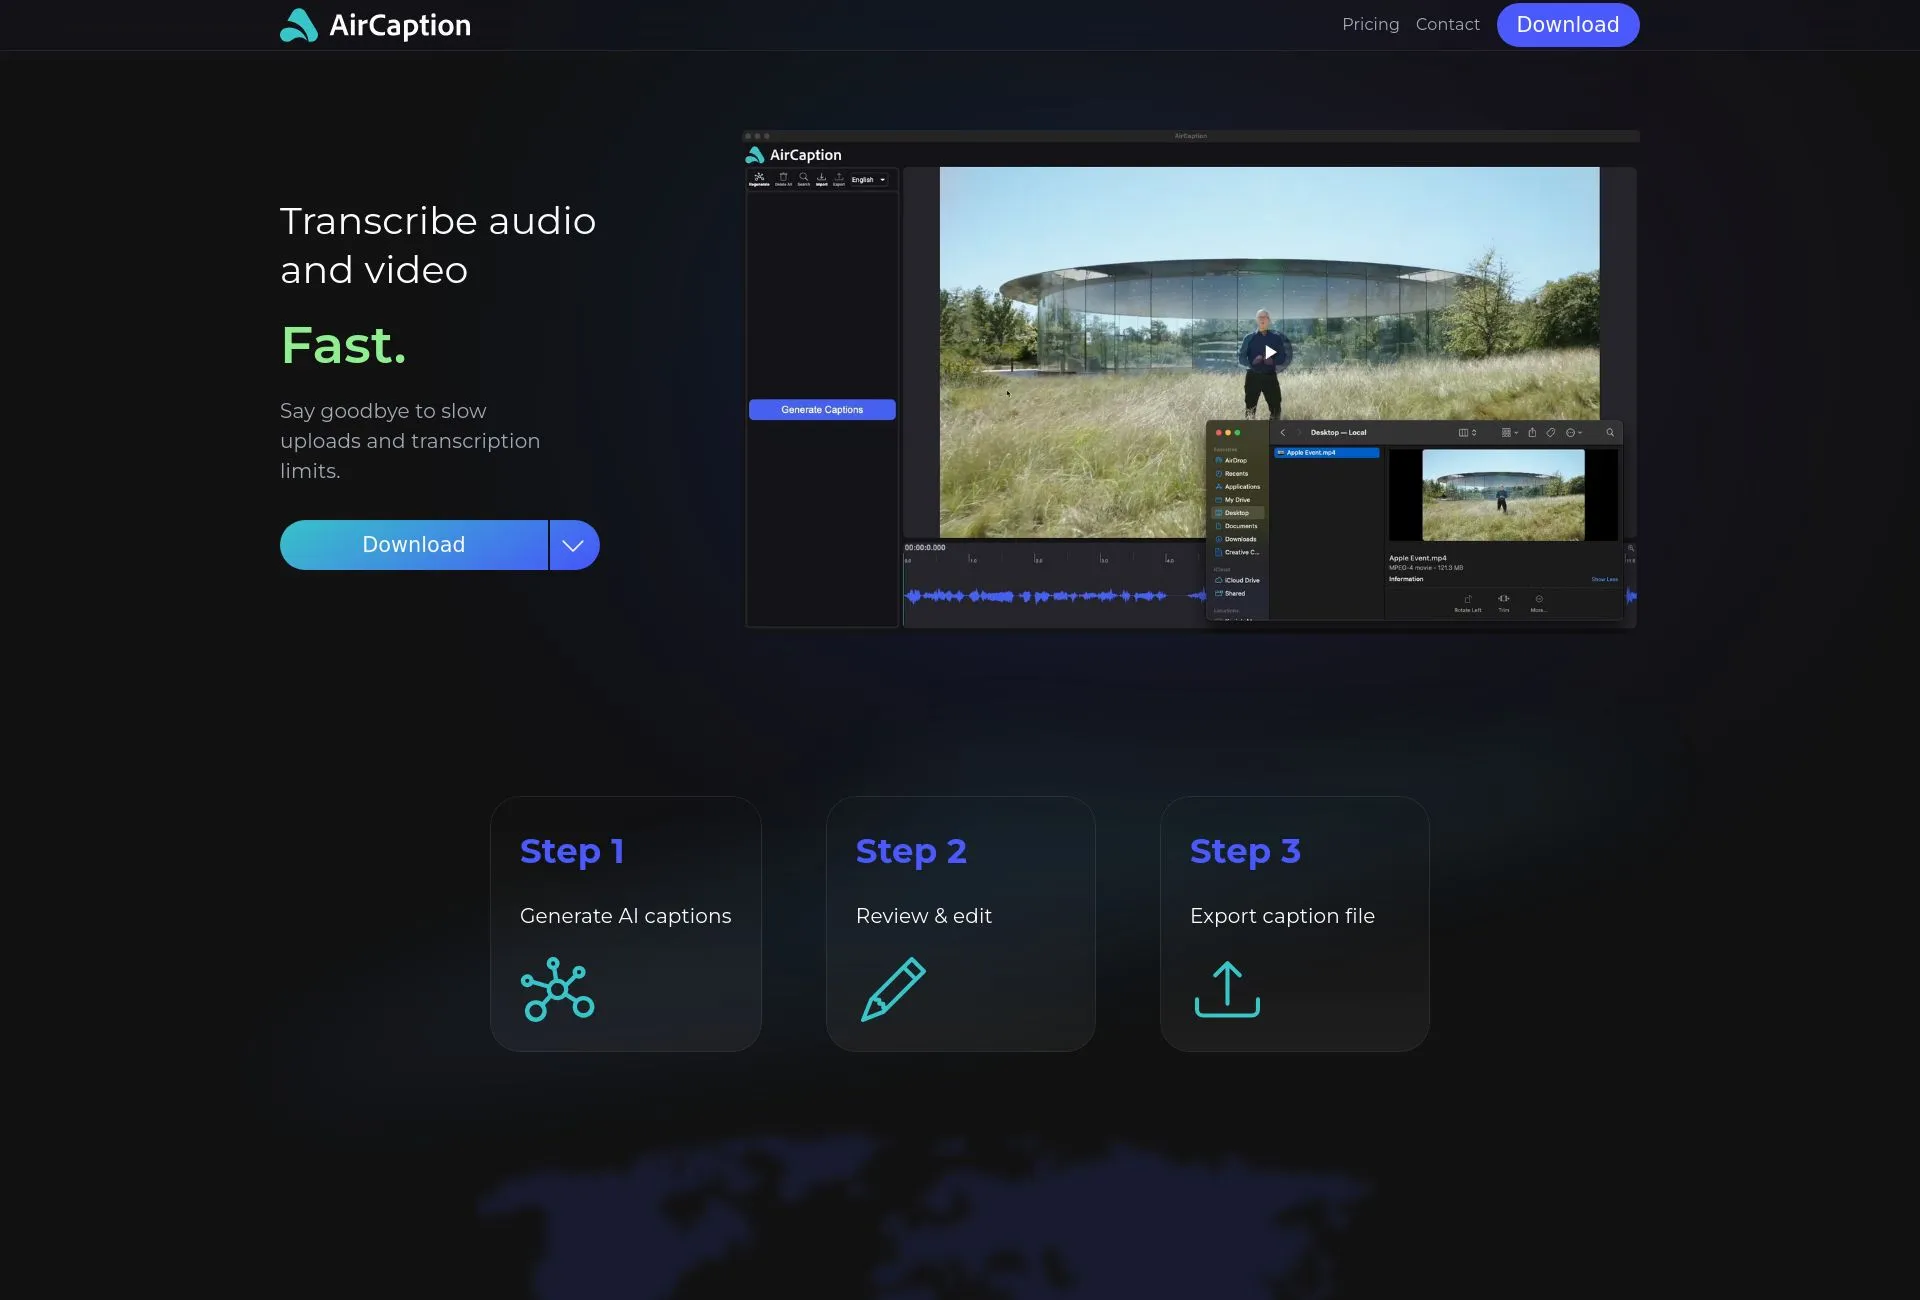1920x1300 pixels.
Task: Click the network nodes icon under Step 1
Action: click(x=557, y=989)
